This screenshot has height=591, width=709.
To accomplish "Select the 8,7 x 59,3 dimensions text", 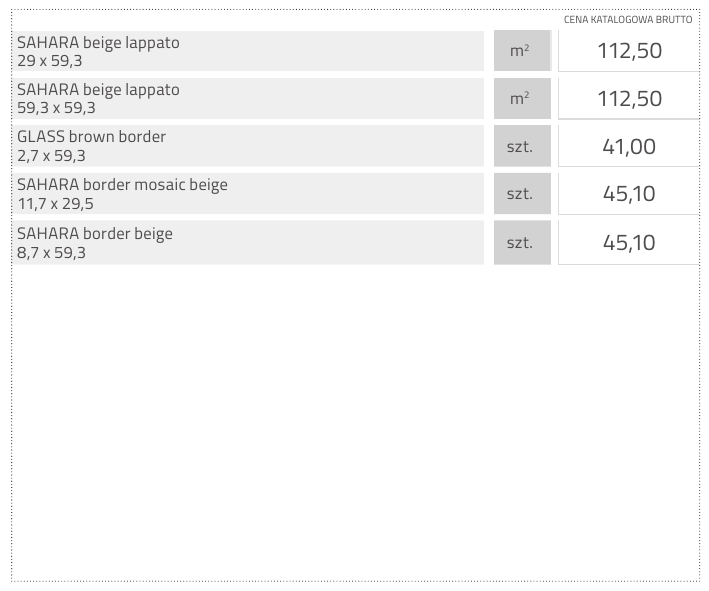I will (x=51, y=253).
